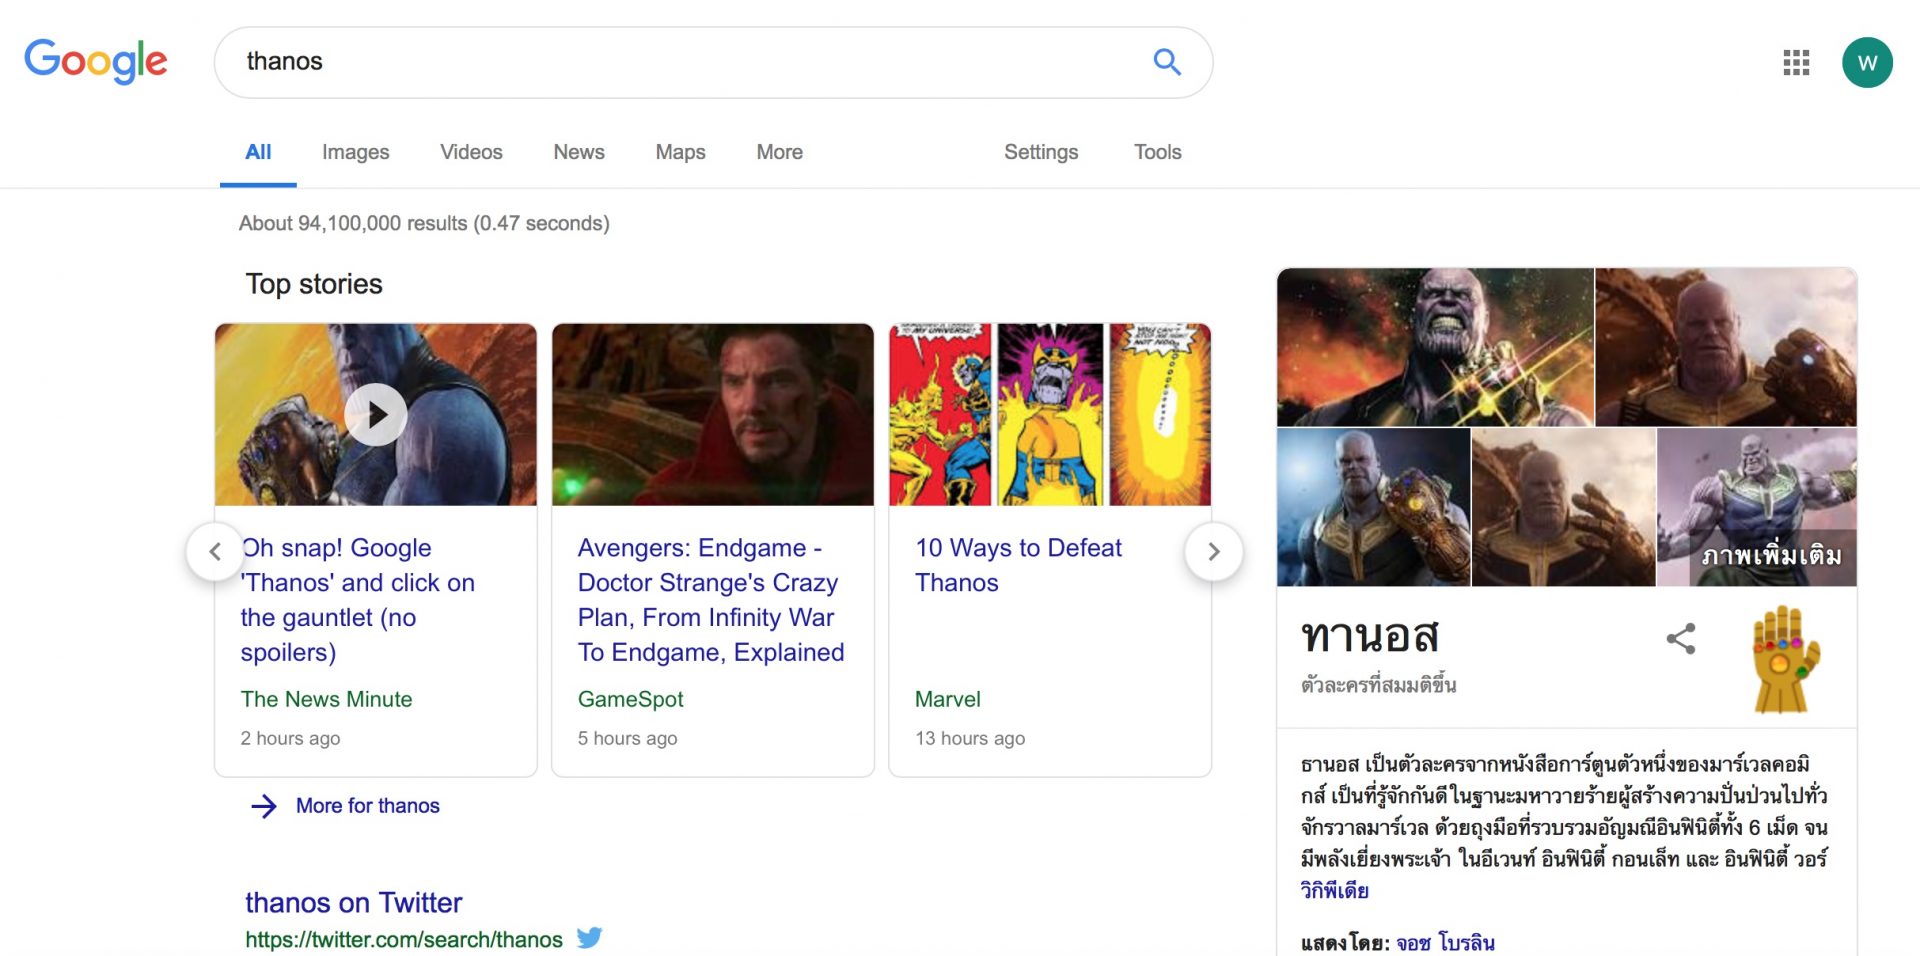
Task: Open the วิกิพีเดีย Wikipedia link
Action: point(1334,890)
